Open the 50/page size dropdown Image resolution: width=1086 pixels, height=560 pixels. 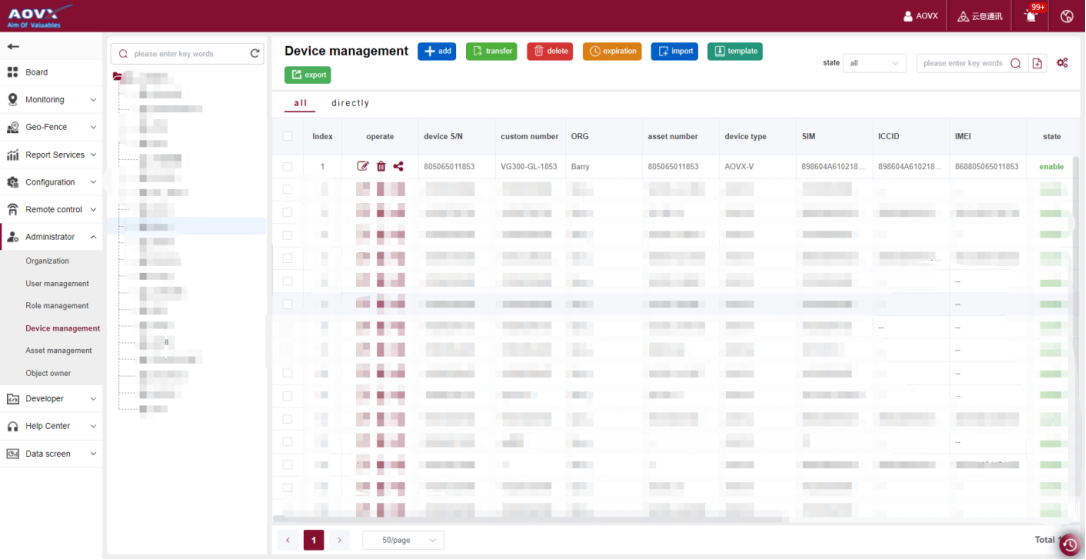[403, 540]
